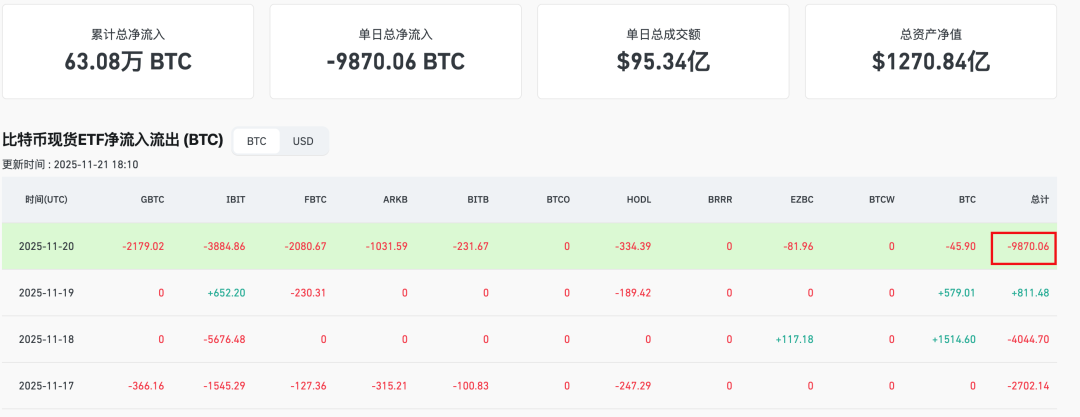Open the 累计总净流入 summary card
The height and width of the screenshot is (417, 1080).
click(128, 52)
